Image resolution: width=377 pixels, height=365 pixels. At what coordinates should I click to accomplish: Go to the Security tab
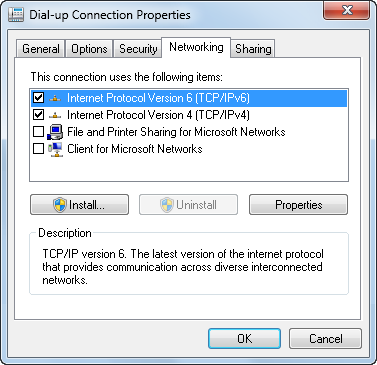tap(138, 49)
